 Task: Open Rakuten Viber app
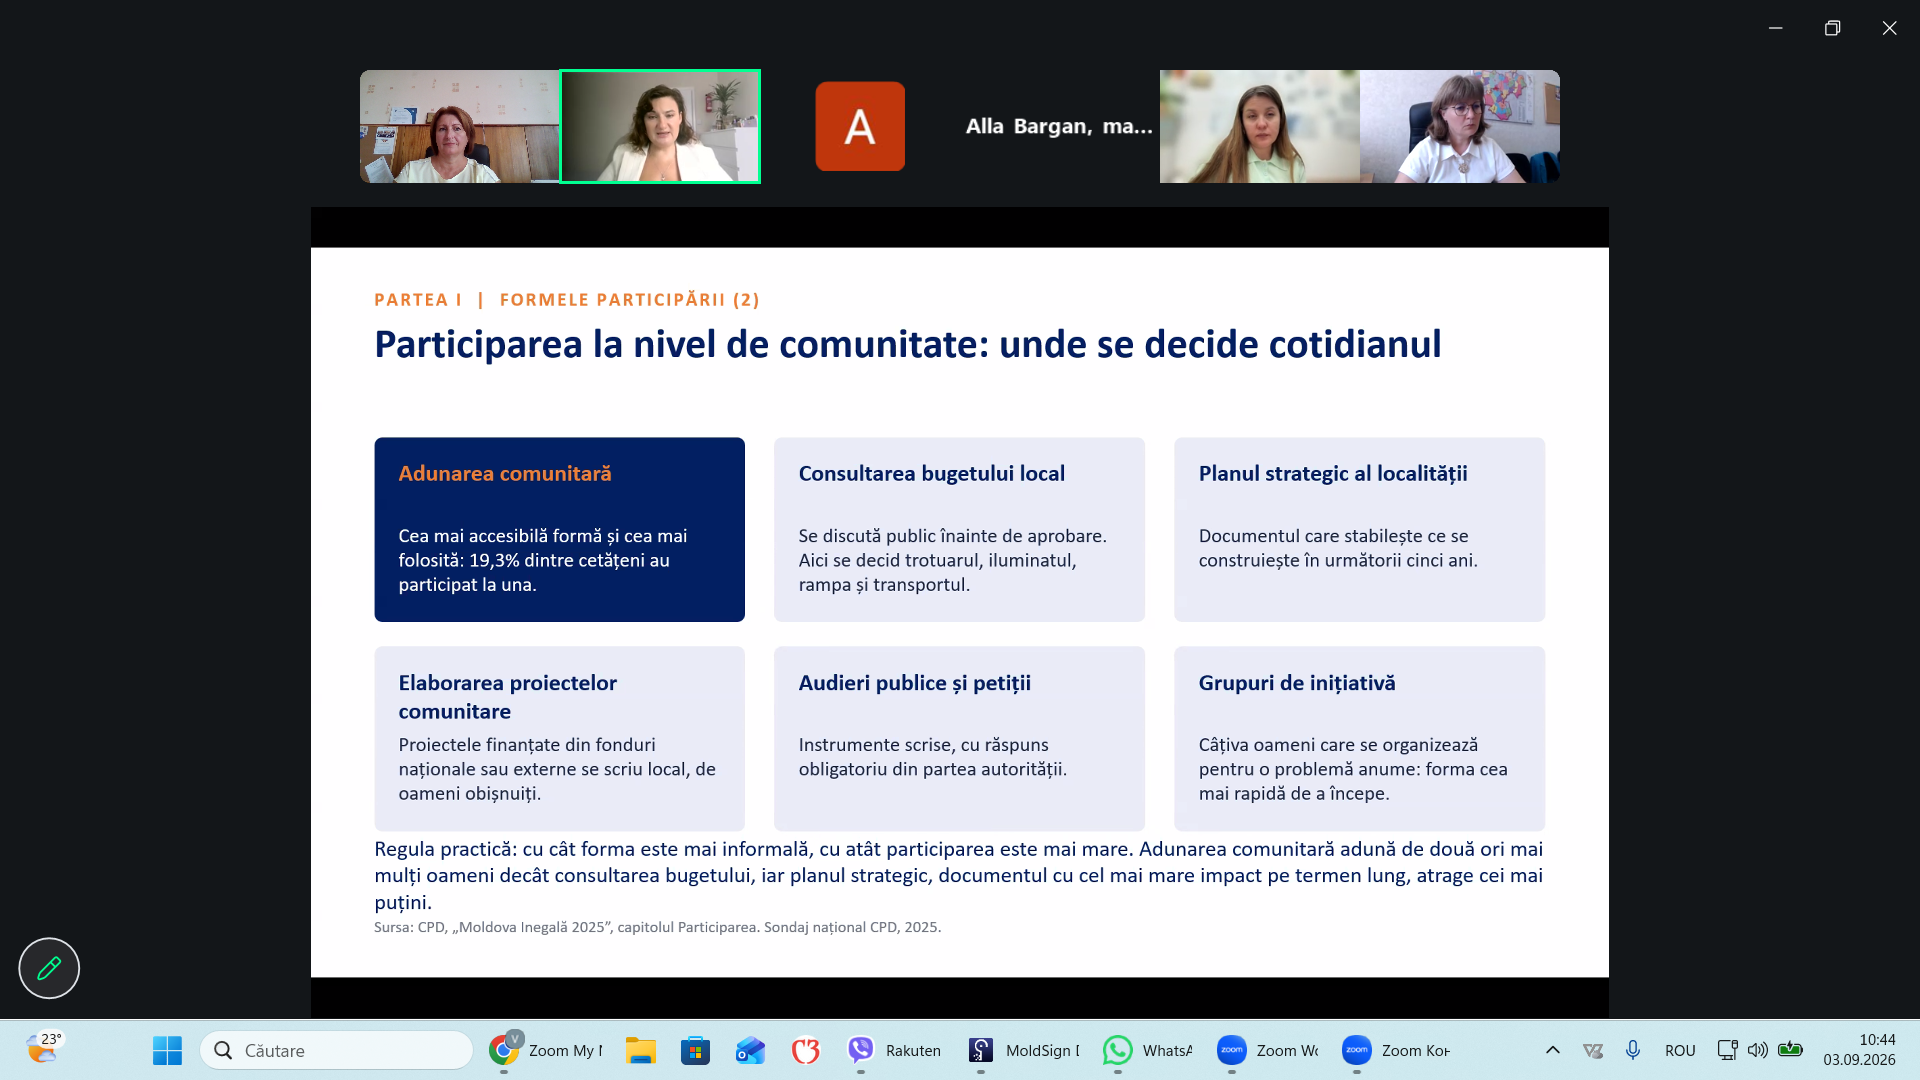894,1050
